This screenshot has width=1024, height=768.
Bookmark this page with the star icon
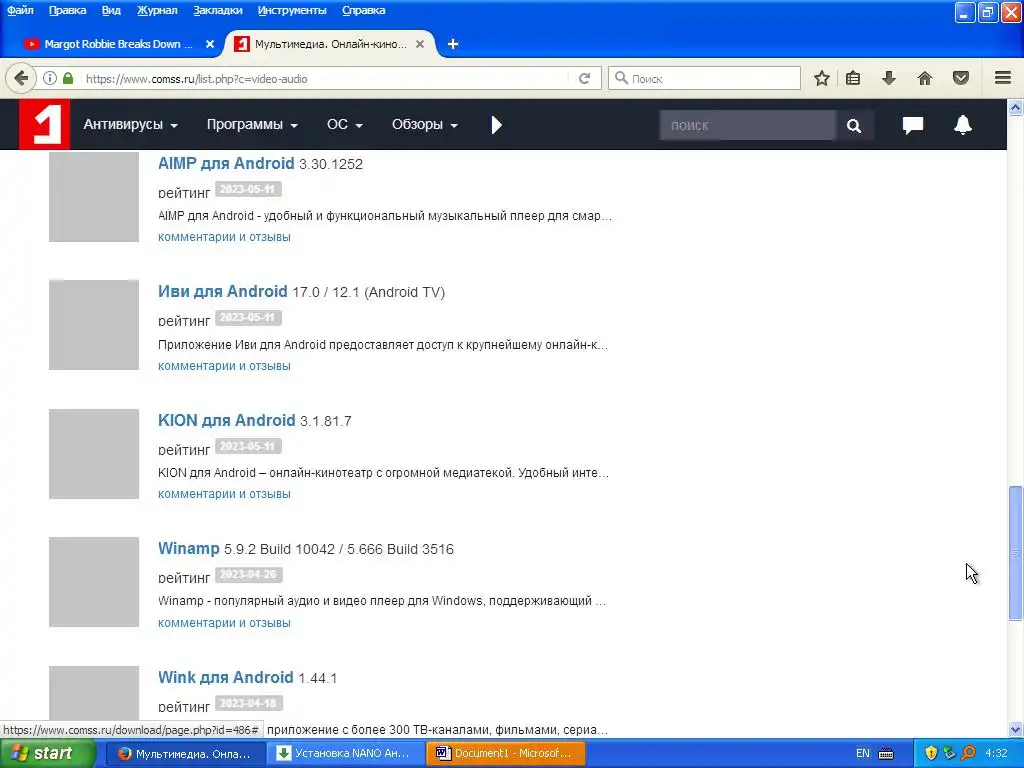point(822,78)
